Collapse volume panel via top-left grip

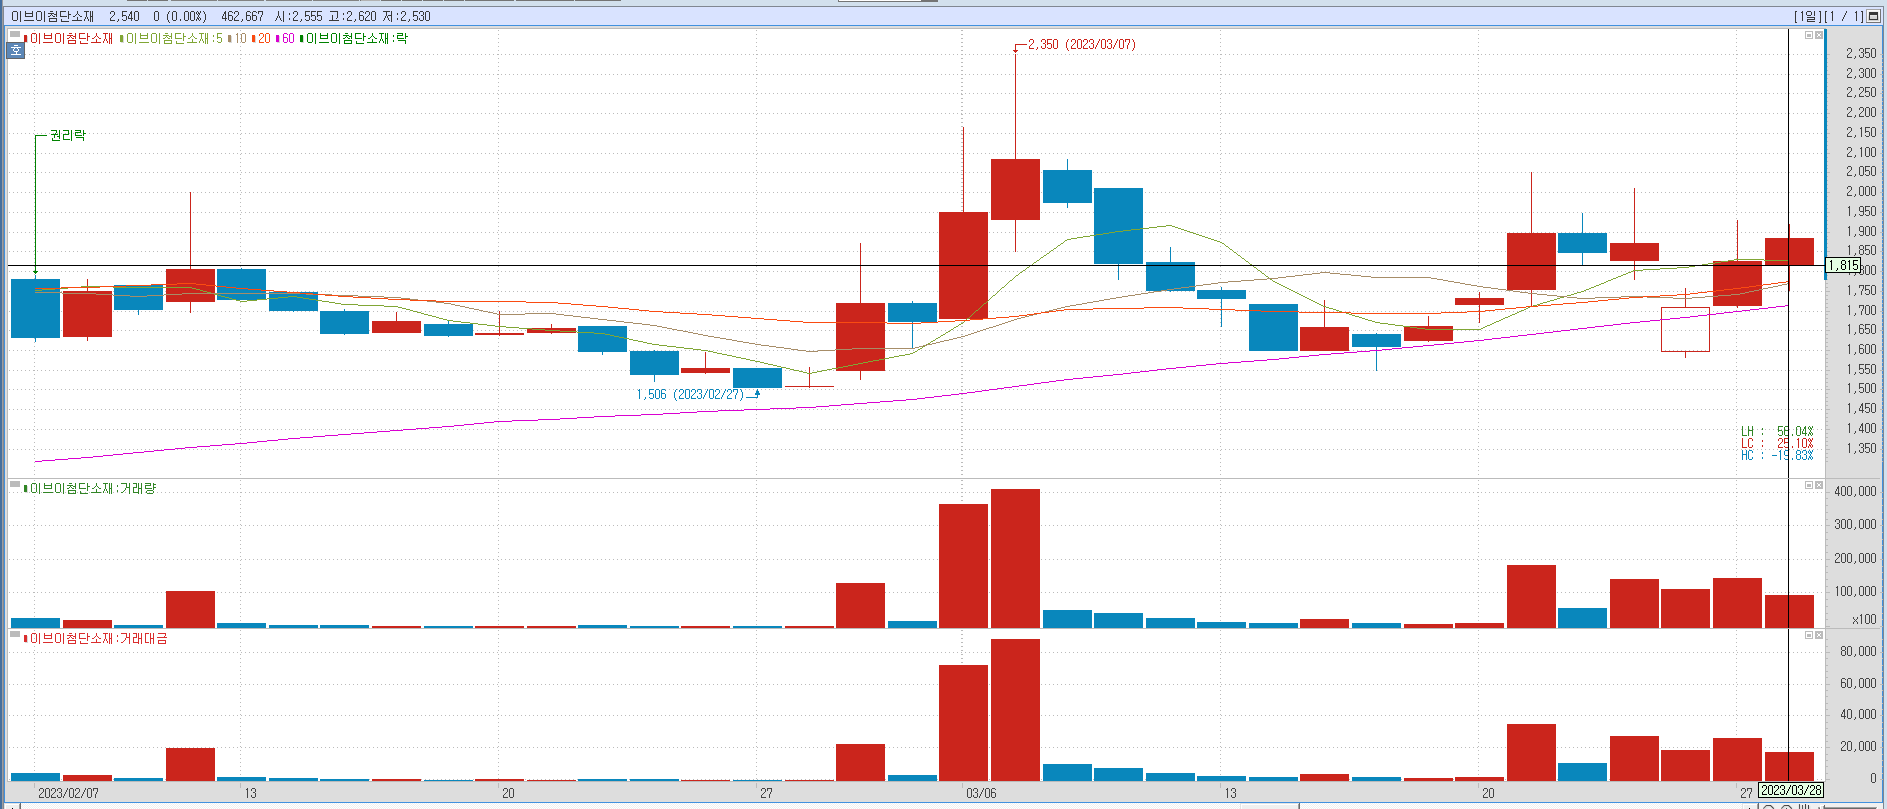click(15, 485)
